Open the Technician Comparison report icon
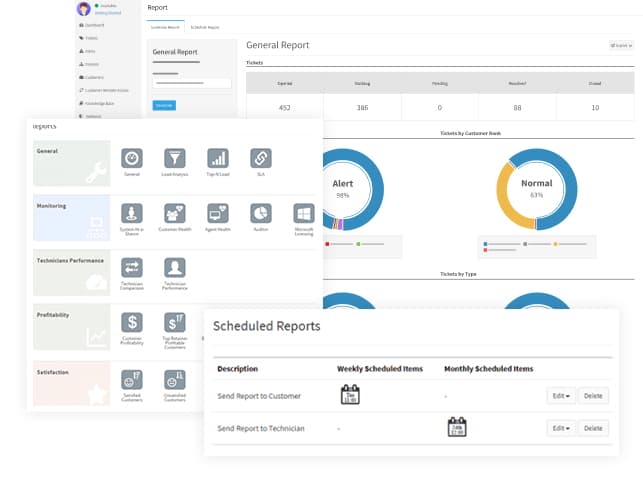643x488 pixels. coord(132,267)
